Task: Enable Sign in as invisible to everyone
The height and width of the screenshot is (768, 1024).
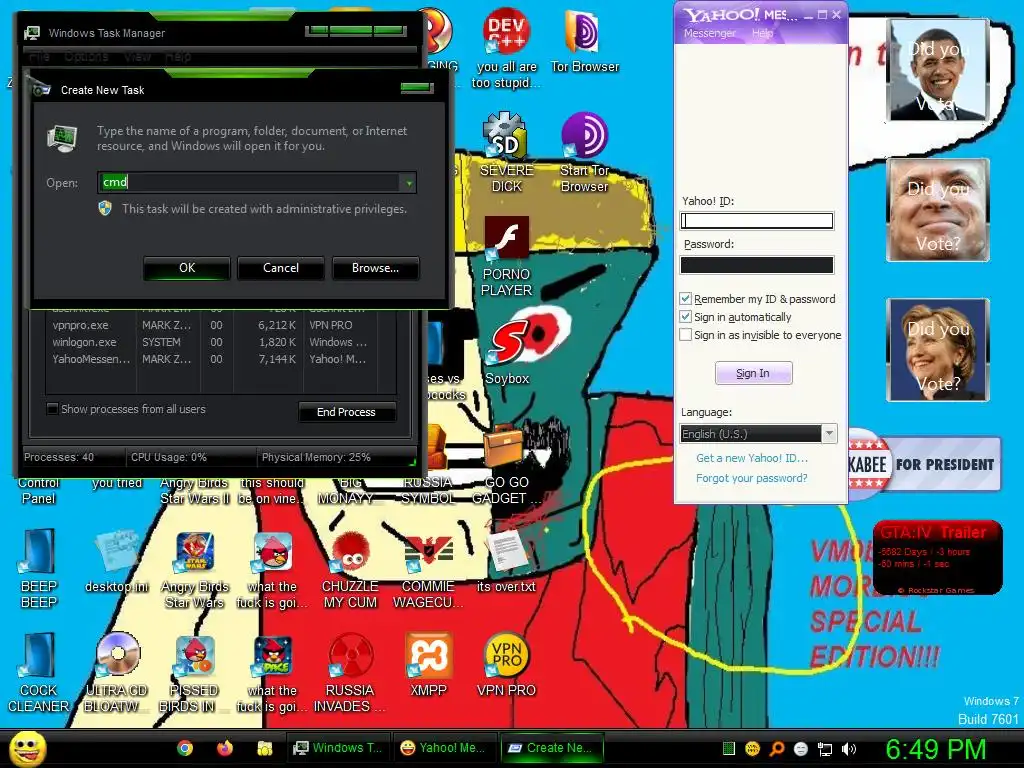Action: click(x=686, y=335)
